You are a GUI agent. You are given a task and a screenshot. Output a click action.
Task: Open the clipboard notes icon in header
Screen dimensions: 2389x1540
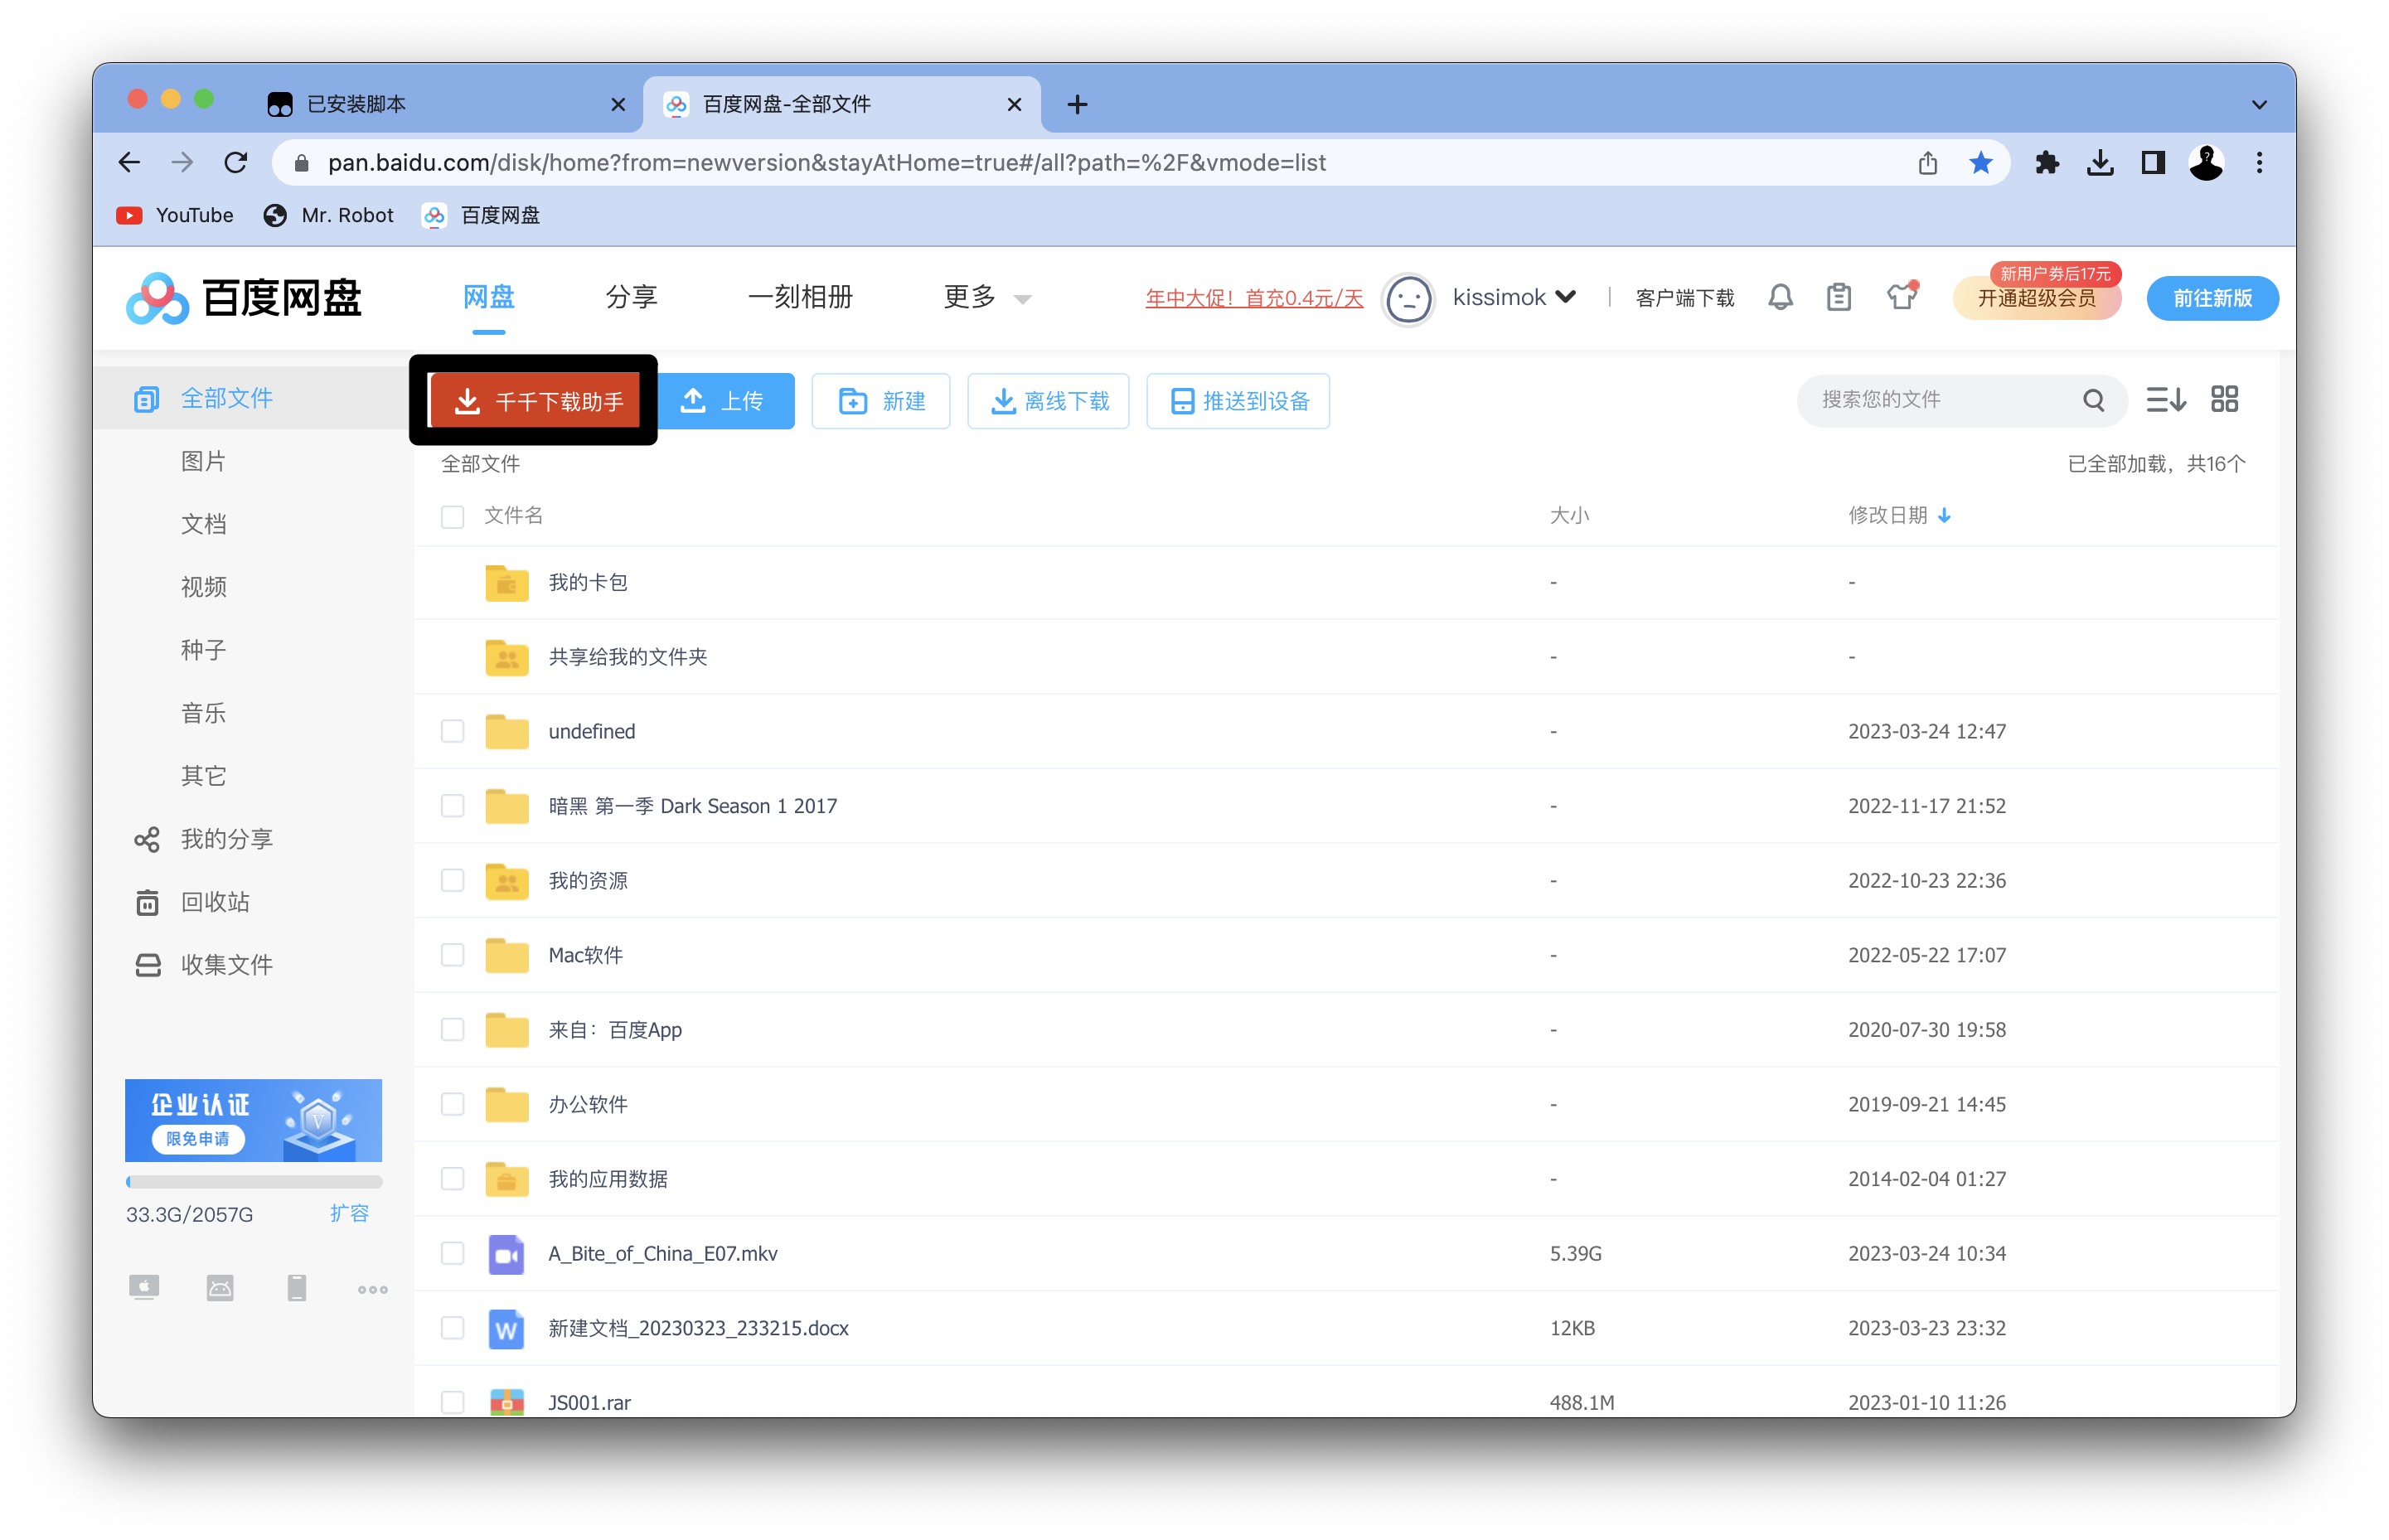point(1838,297)
